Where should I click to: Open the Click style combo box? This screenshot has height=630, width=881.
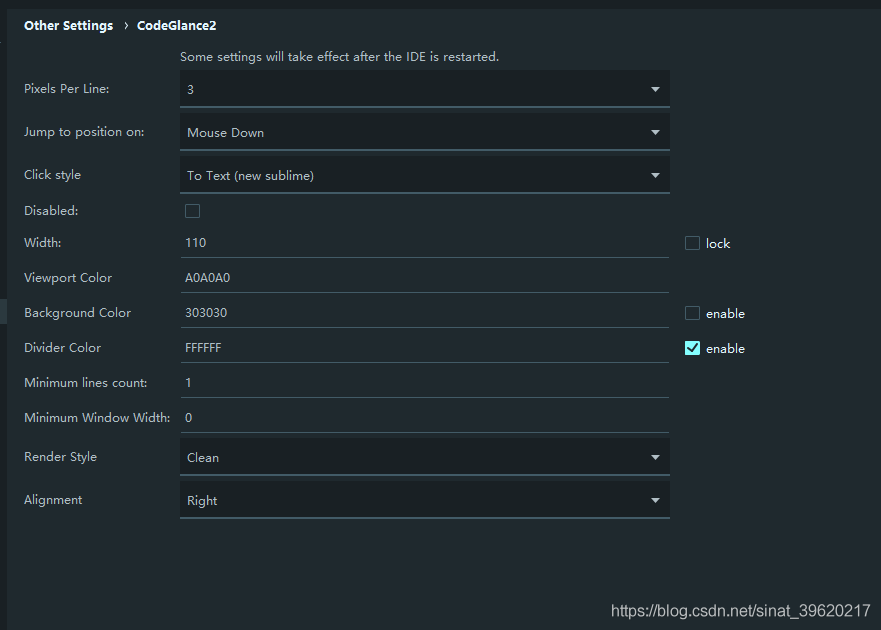click(x=425, y=175)
